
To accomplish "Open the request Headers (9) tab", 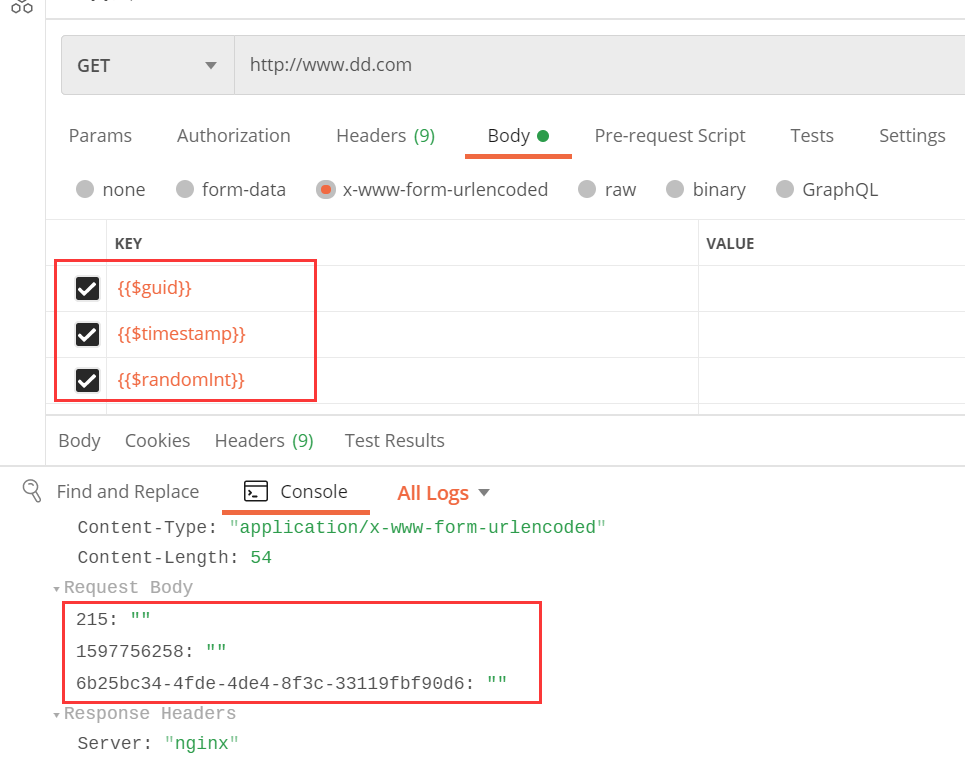I will click(386, 135).
